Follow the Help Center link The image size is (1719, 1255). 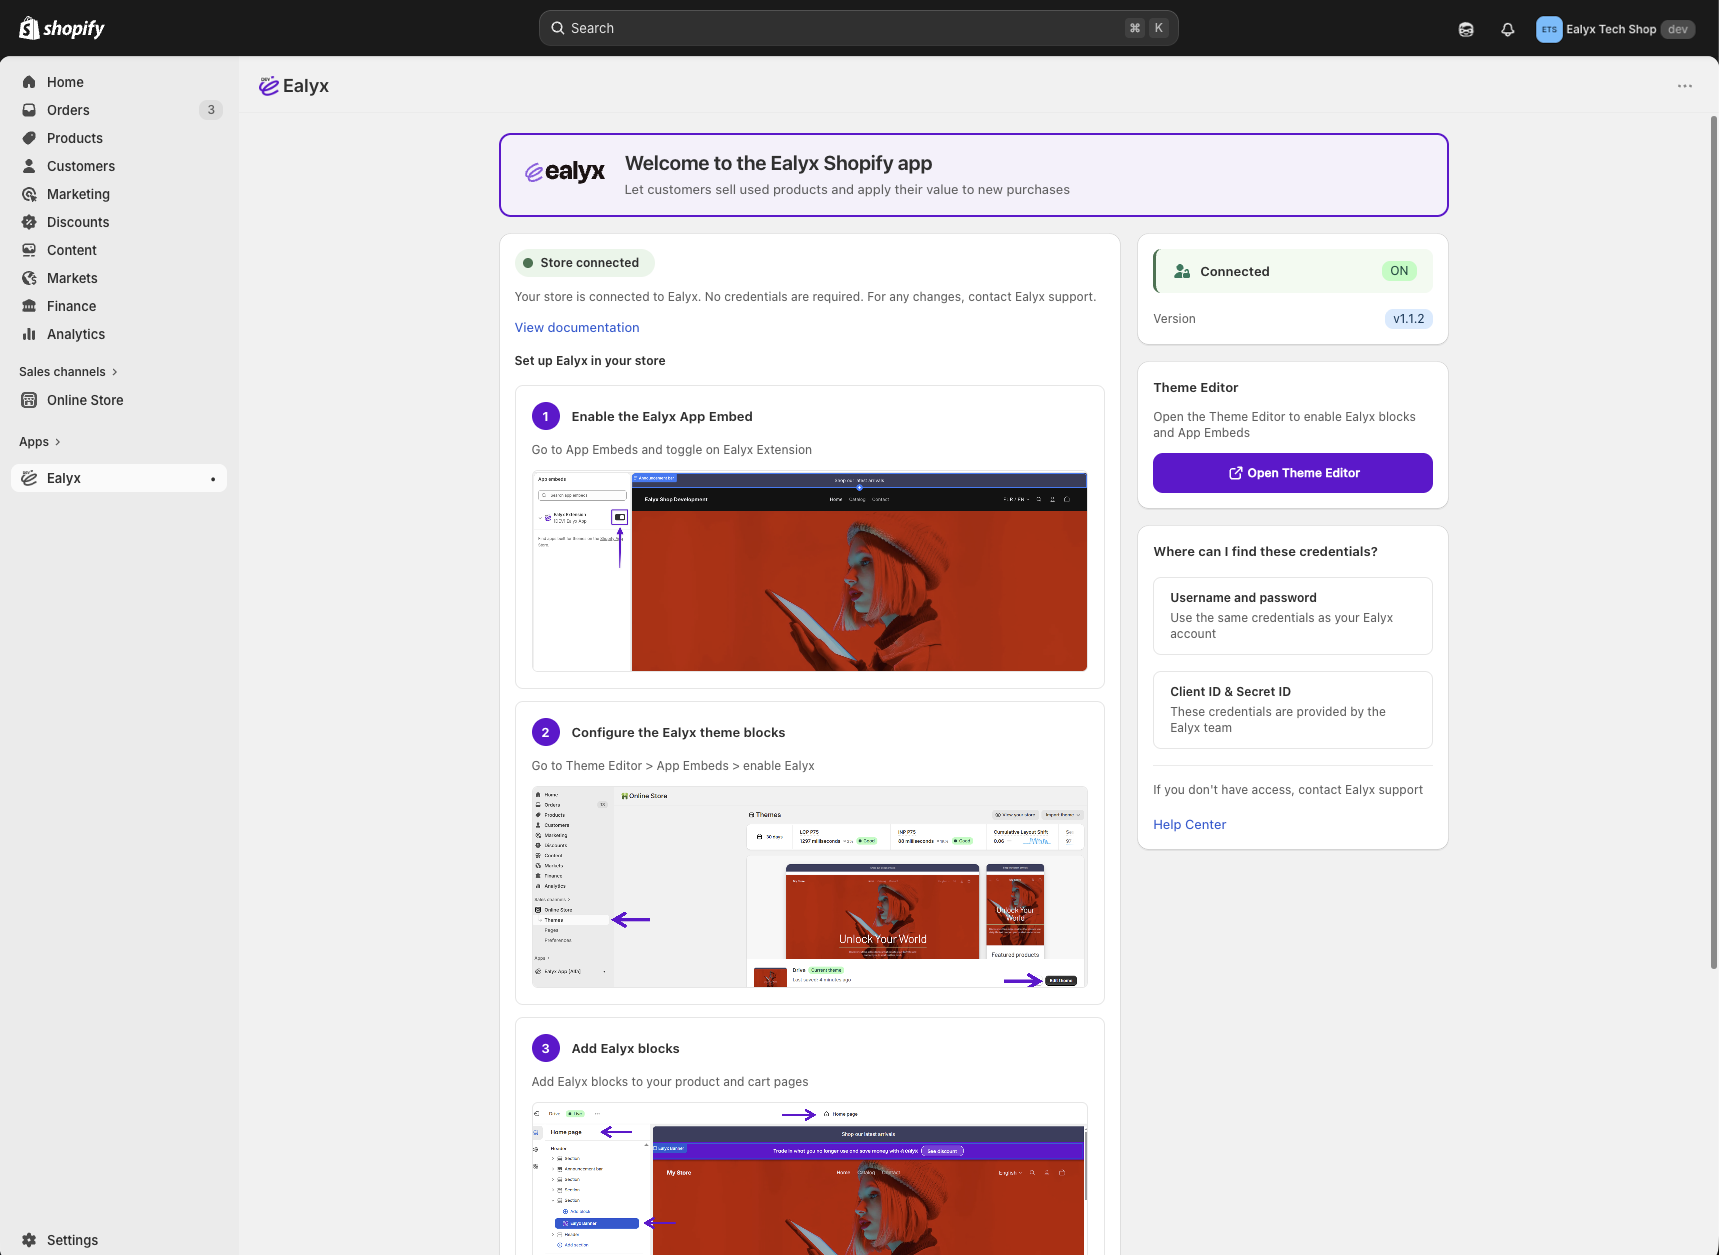pos(1189,825)
